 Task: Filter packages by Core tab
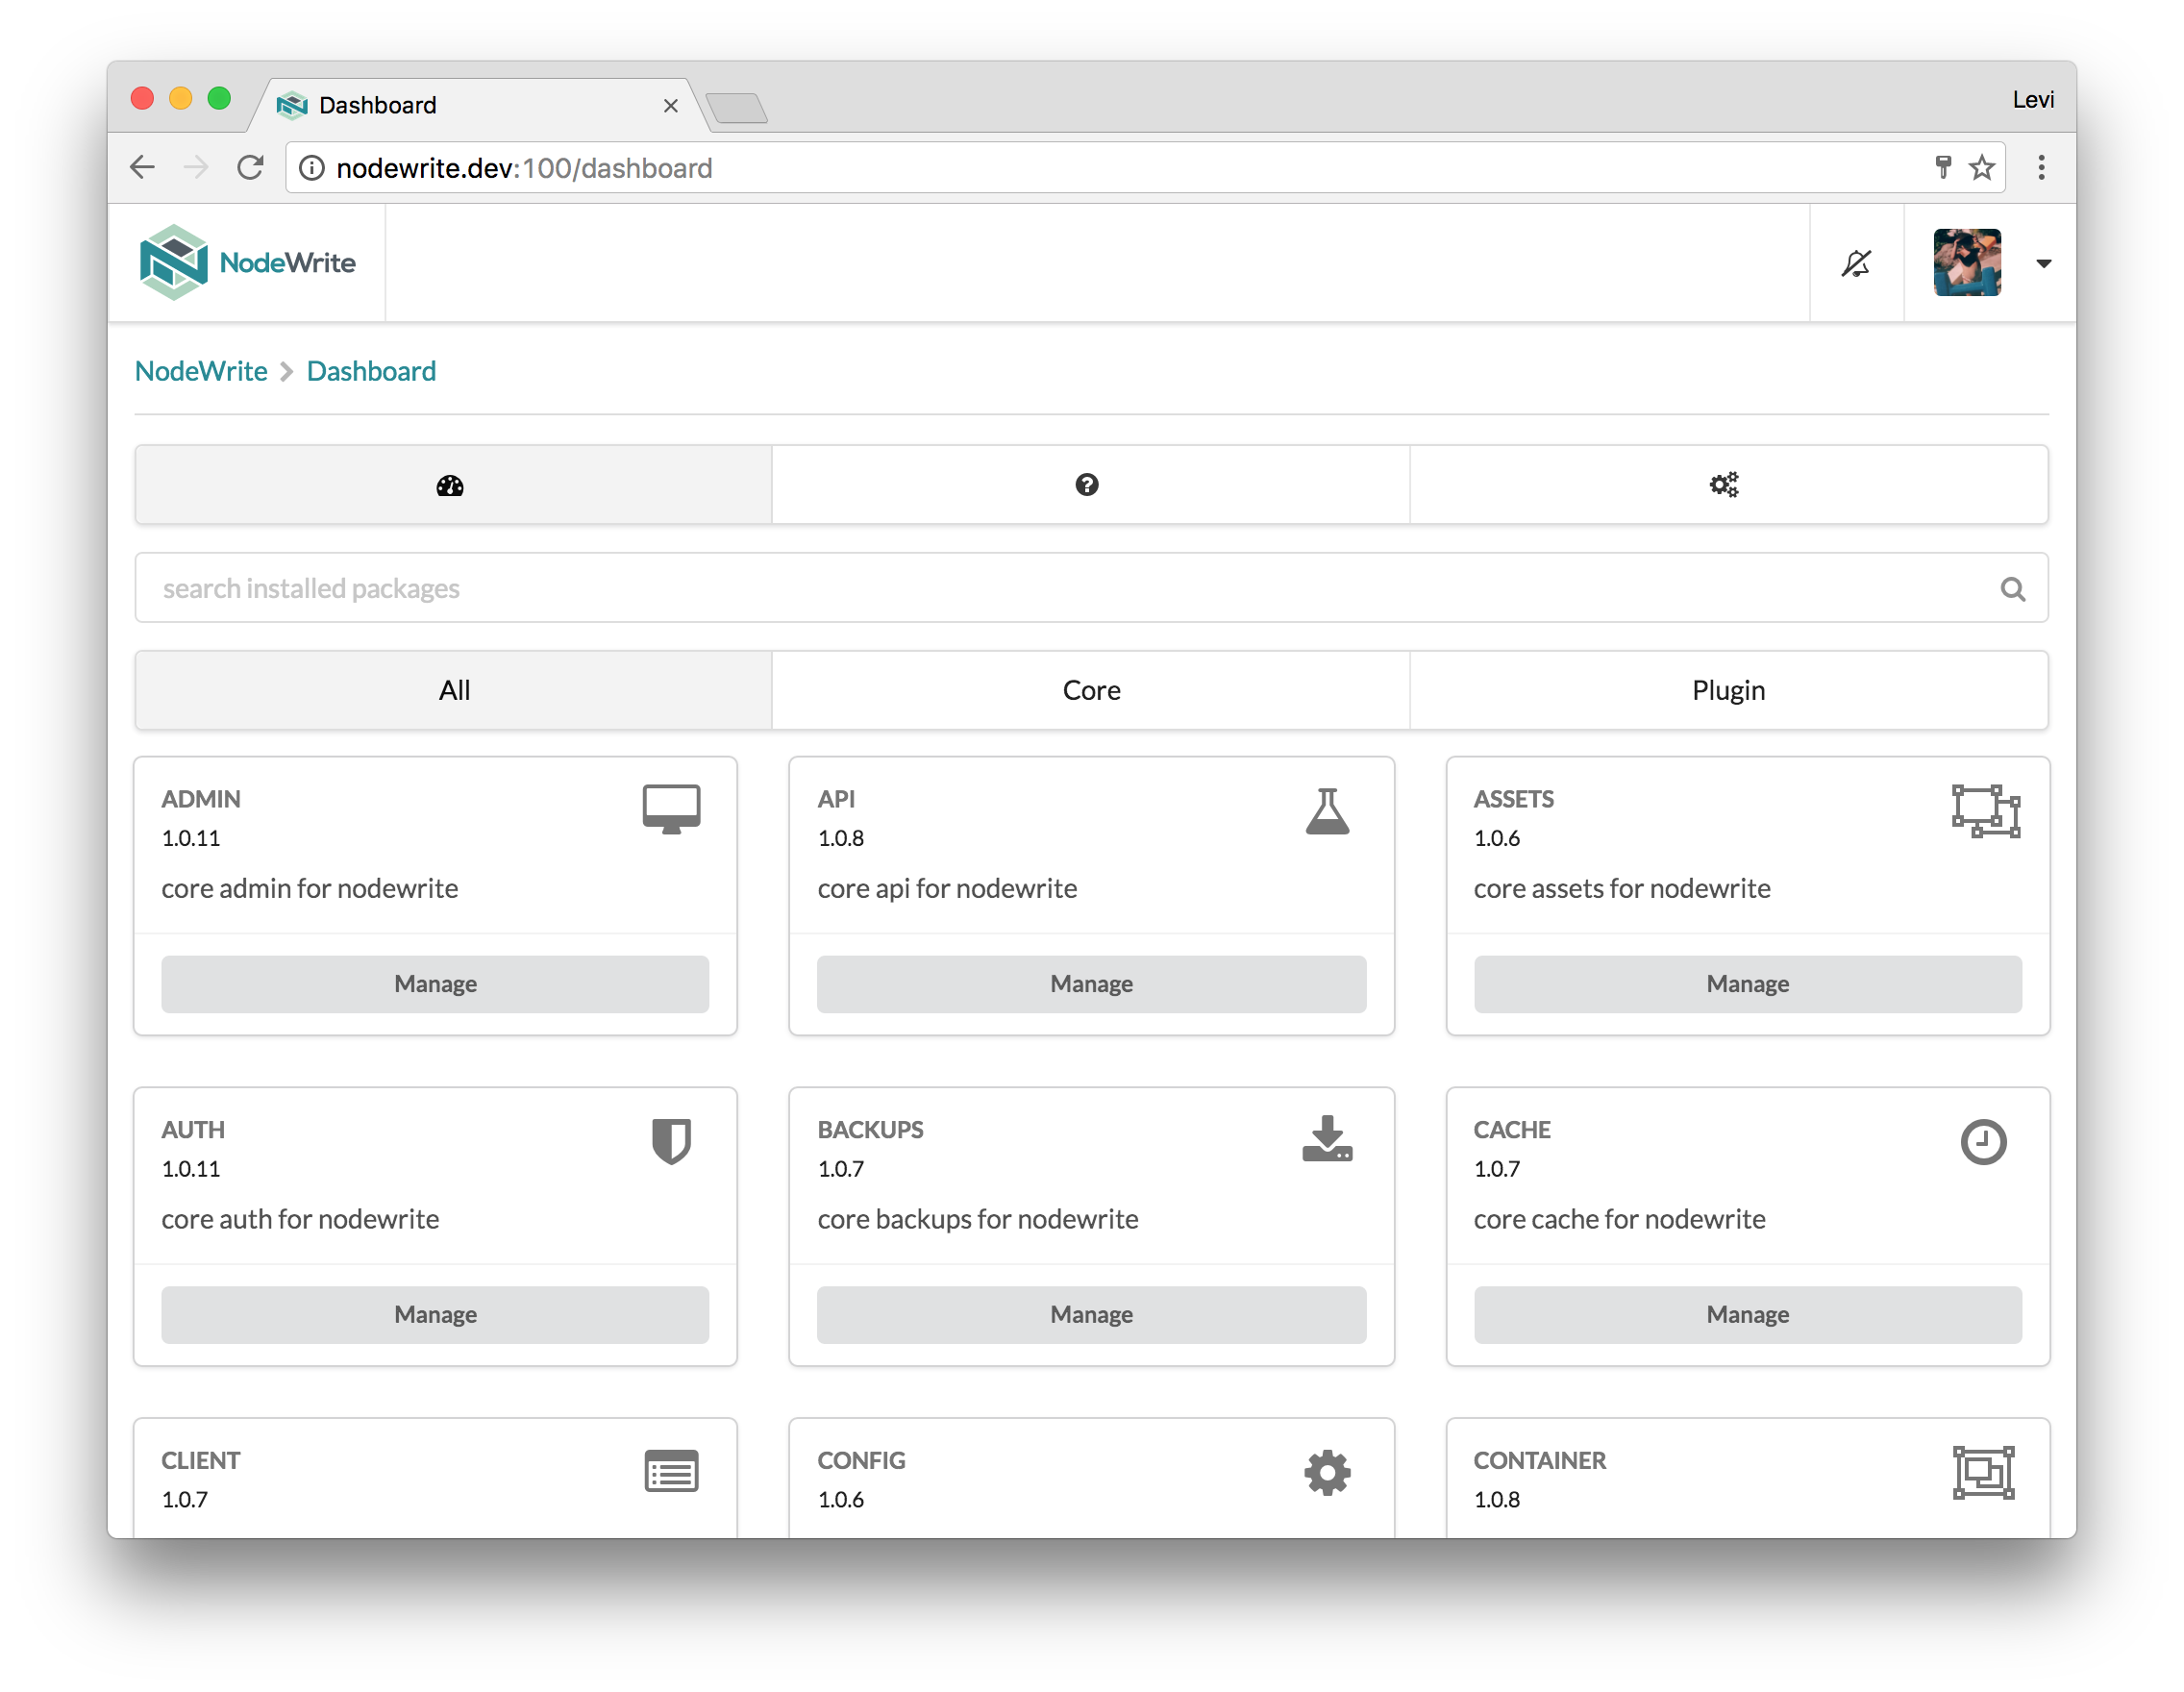pyautogui.click(x=1091, y=690)
